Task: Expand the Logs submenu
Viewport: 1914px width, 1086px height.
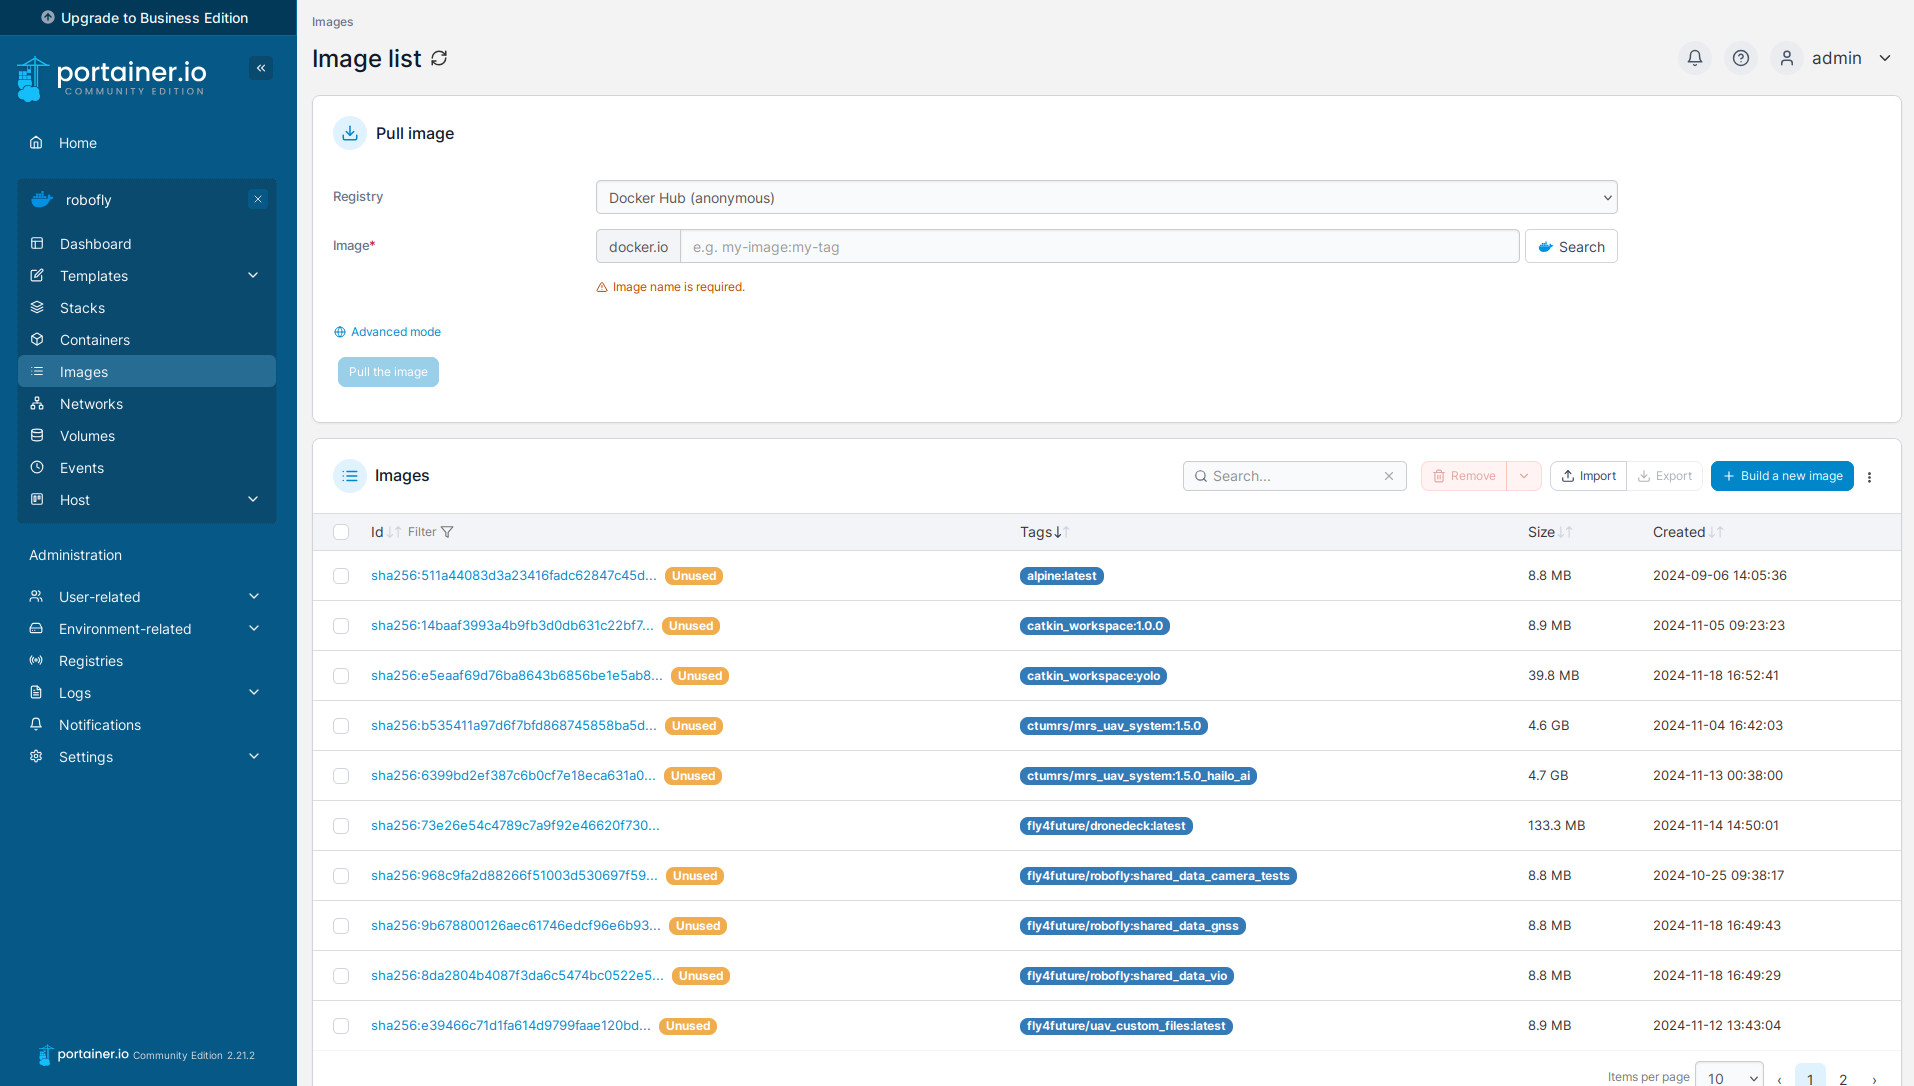Action: pyautogui.click(x=254, y=693)
